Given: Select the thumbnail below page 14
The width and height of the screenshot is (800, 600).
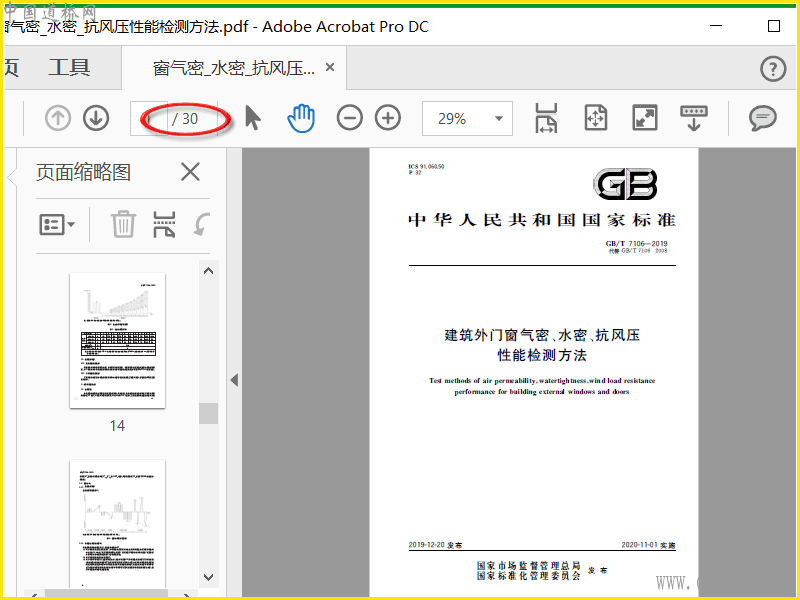Looking at the screenshot, I should coord(117,524).
